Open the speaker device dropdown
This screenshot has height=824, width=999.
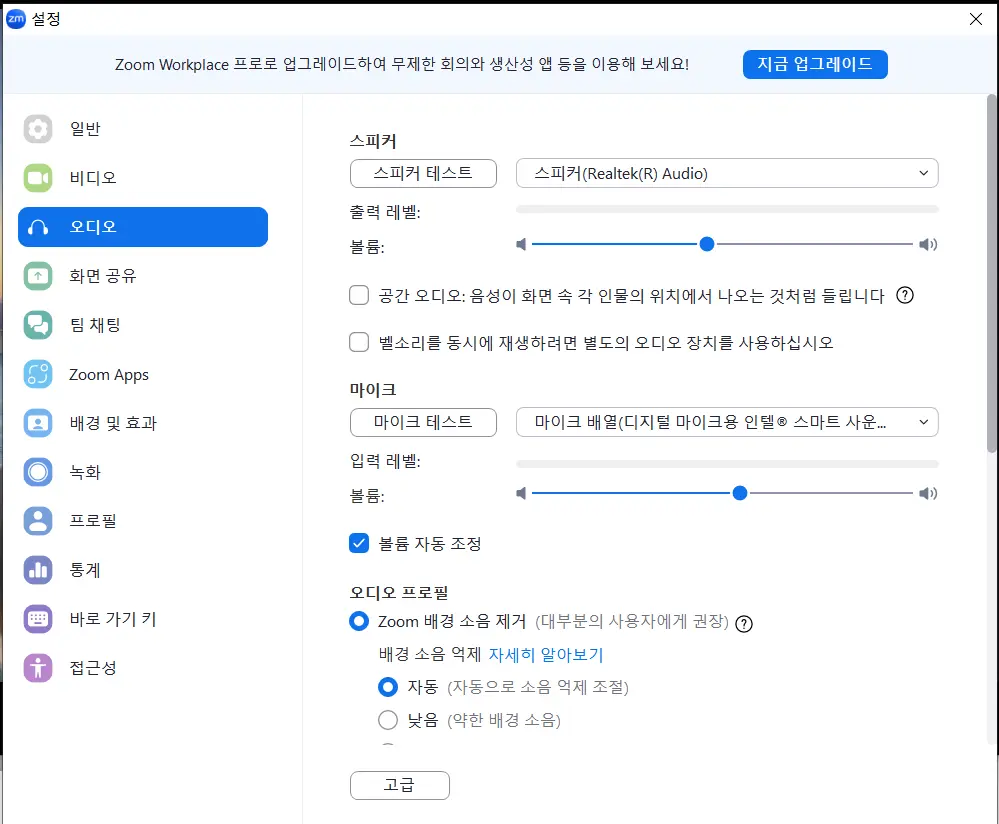pos(727,172)
